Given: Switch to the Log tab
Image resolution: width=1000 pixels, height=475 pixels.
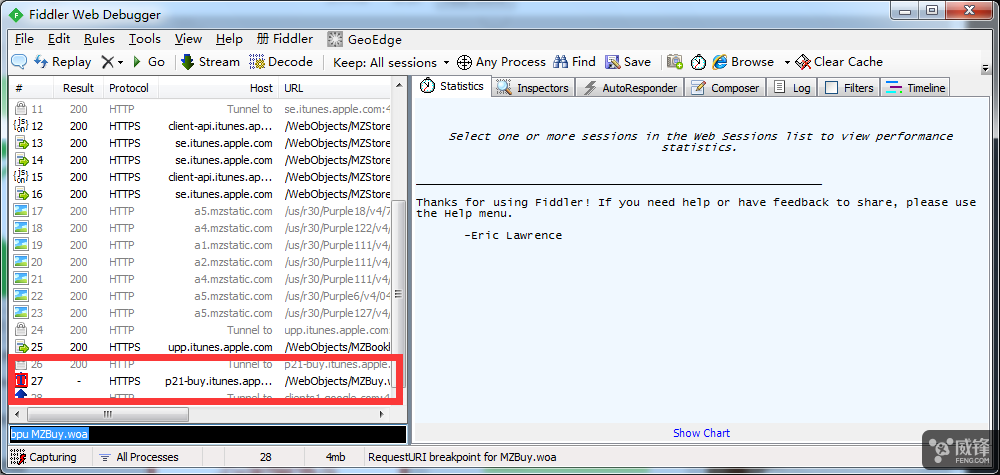Looking at the screenshot, I should click(x=791, y=87).
